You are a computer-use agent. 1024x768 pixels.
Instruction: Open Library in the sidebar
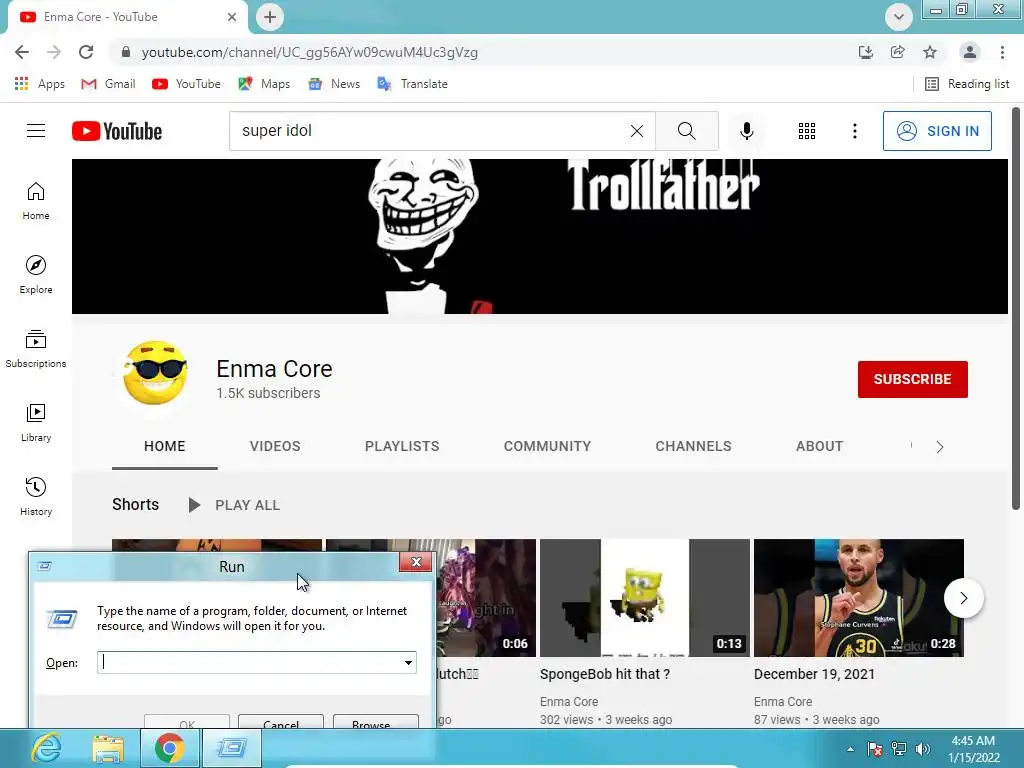[x=36, y=423]
